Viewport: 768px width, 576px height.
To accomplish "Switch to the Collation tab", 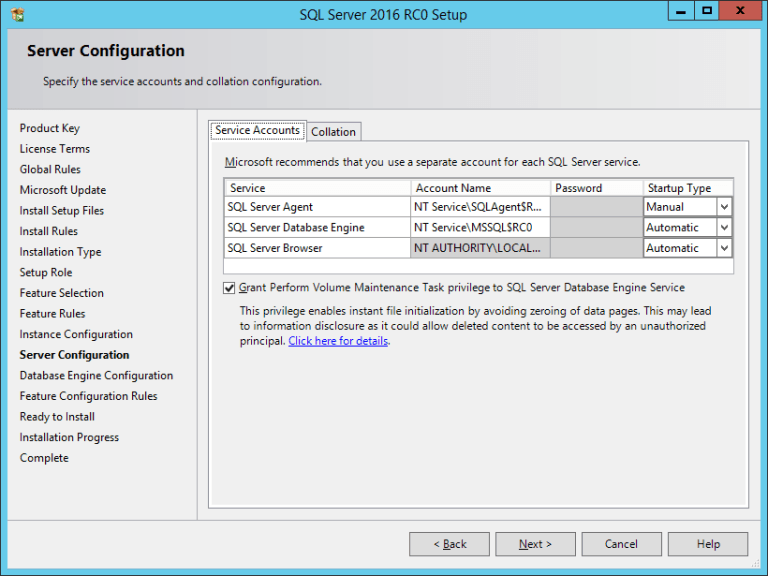I will pyautogui.click(x=334, y=132).
